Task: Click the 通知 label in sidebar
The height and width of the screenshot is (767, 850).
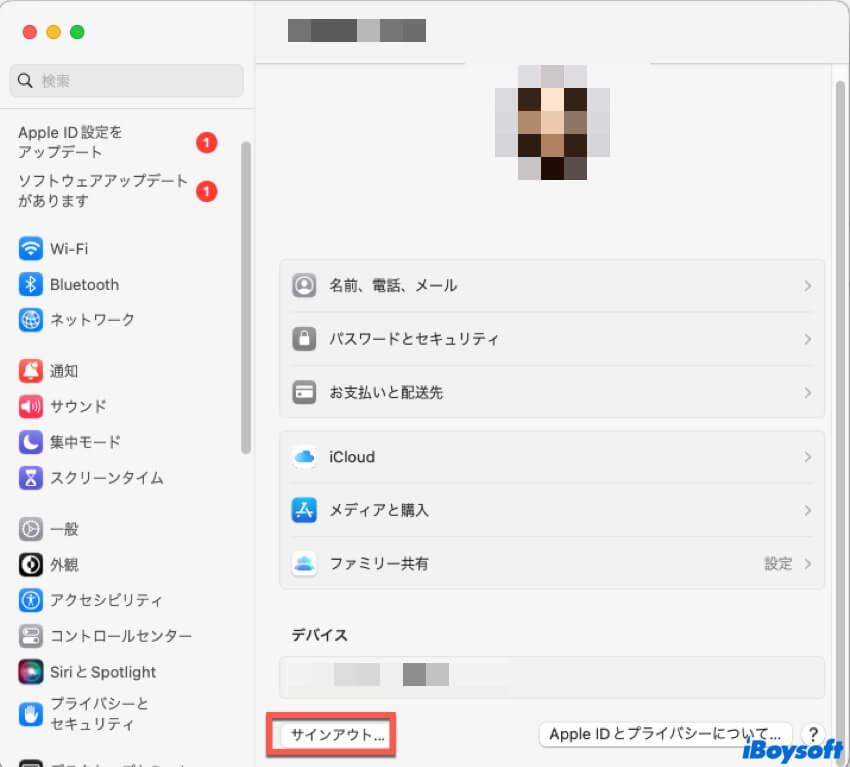Action: (x=64, y=371)
